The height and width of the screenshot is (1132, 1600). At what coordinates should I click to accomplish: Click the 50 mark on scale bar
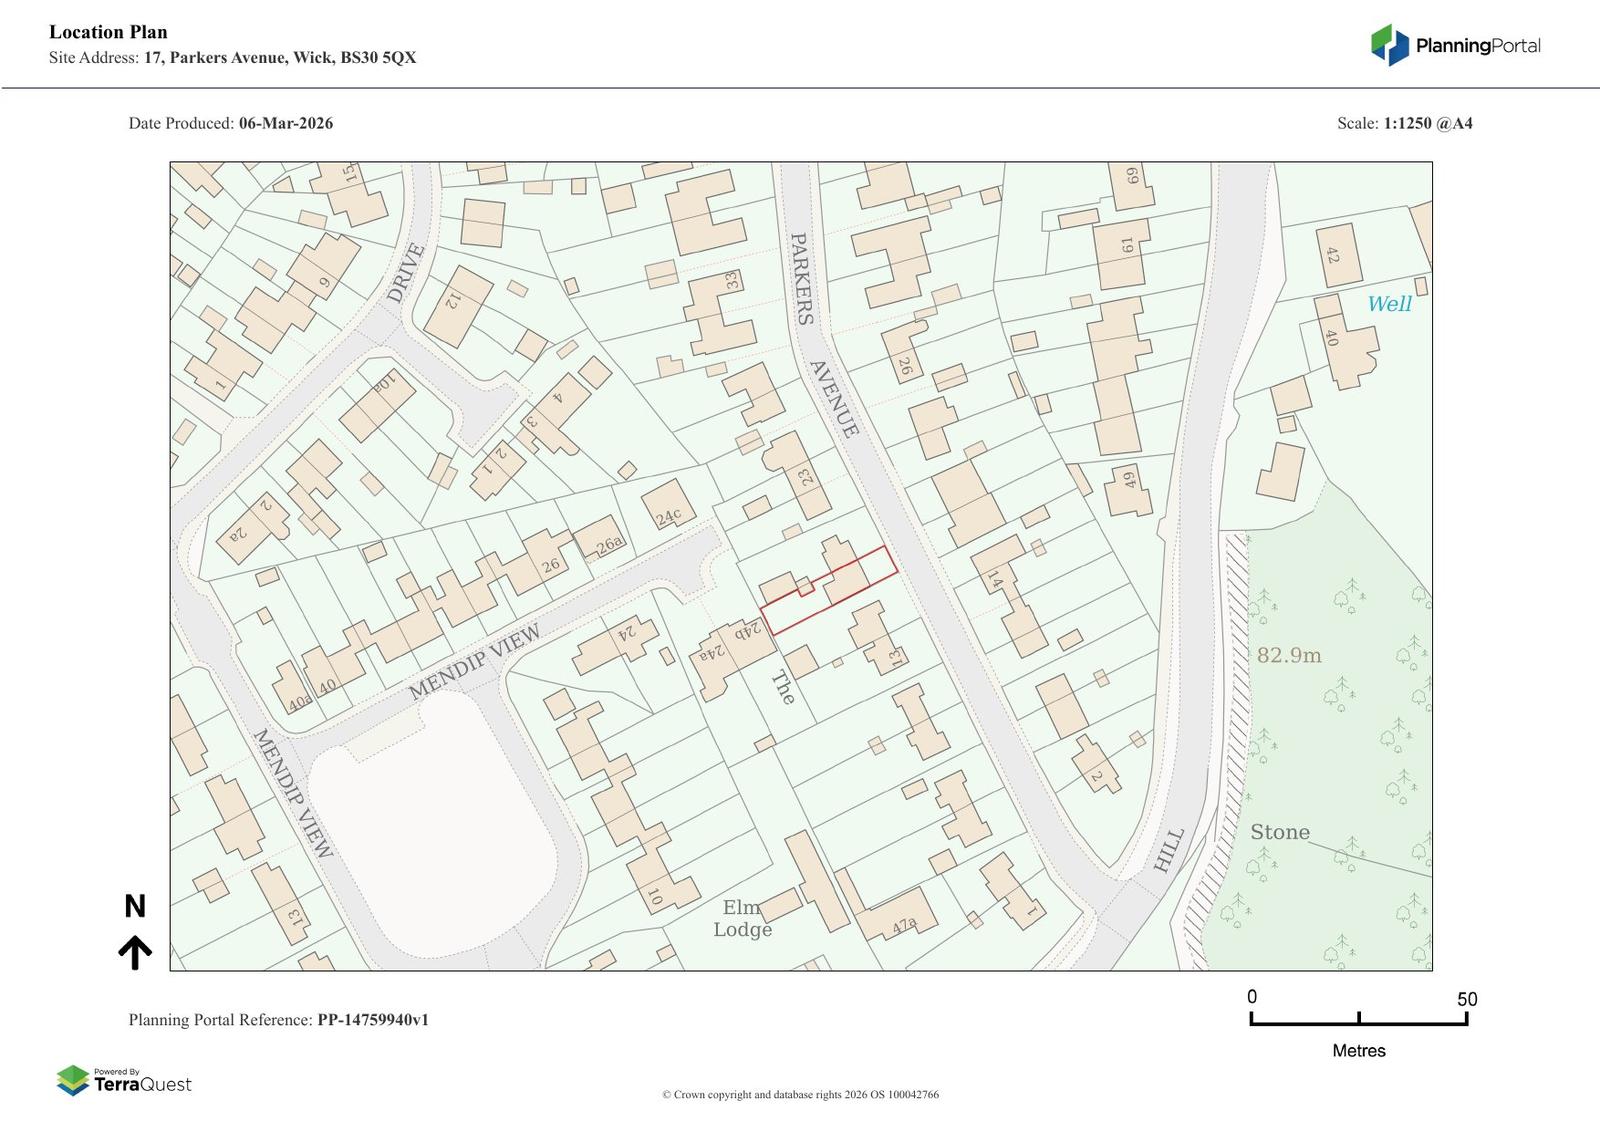click(1466, 999)
